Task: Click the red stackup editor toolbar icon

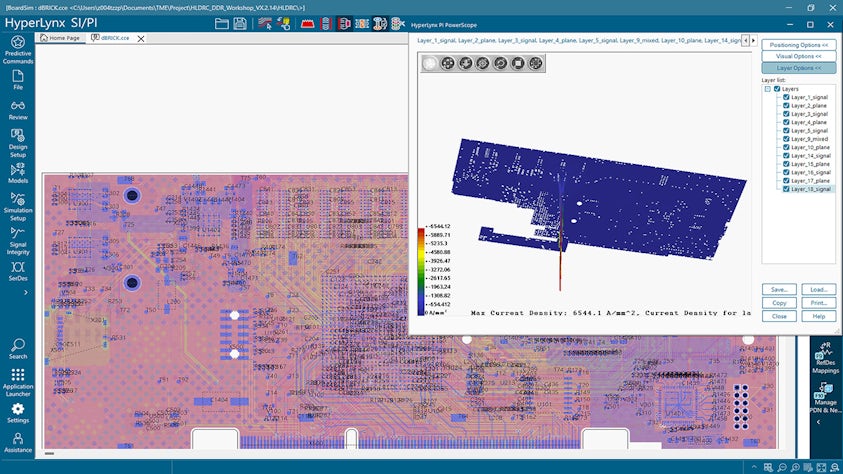Action: click(x=308, y=23)
